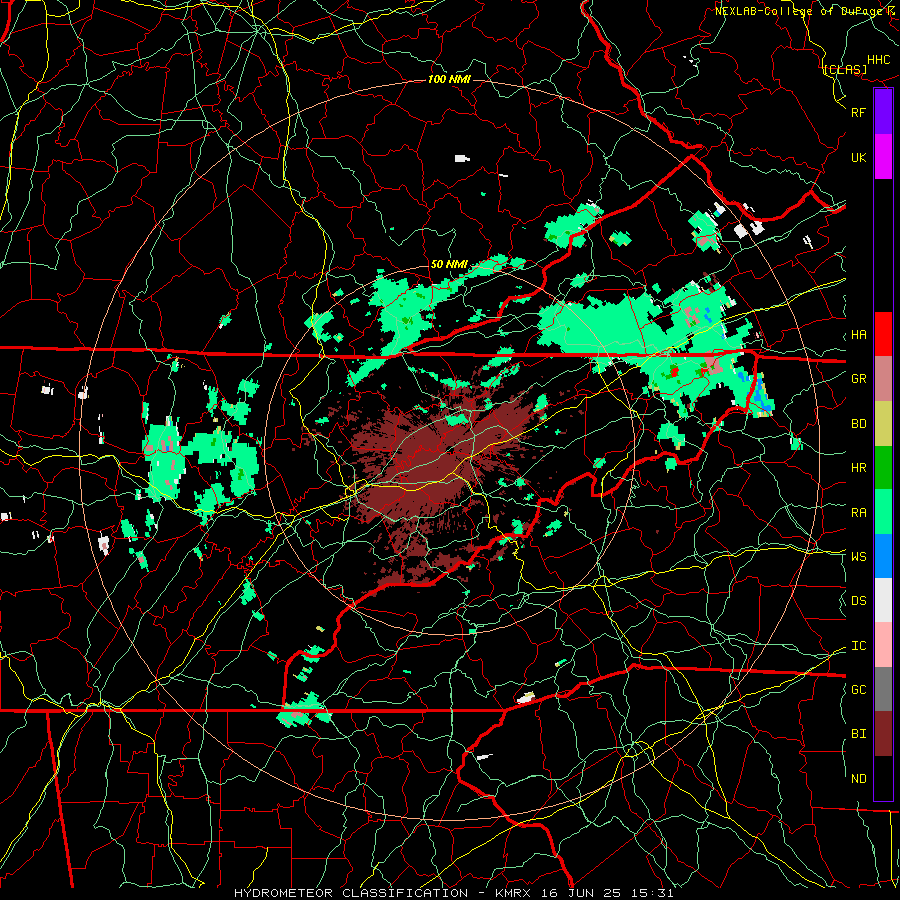Click the 15:31 timestamp text

click(650, 893)
